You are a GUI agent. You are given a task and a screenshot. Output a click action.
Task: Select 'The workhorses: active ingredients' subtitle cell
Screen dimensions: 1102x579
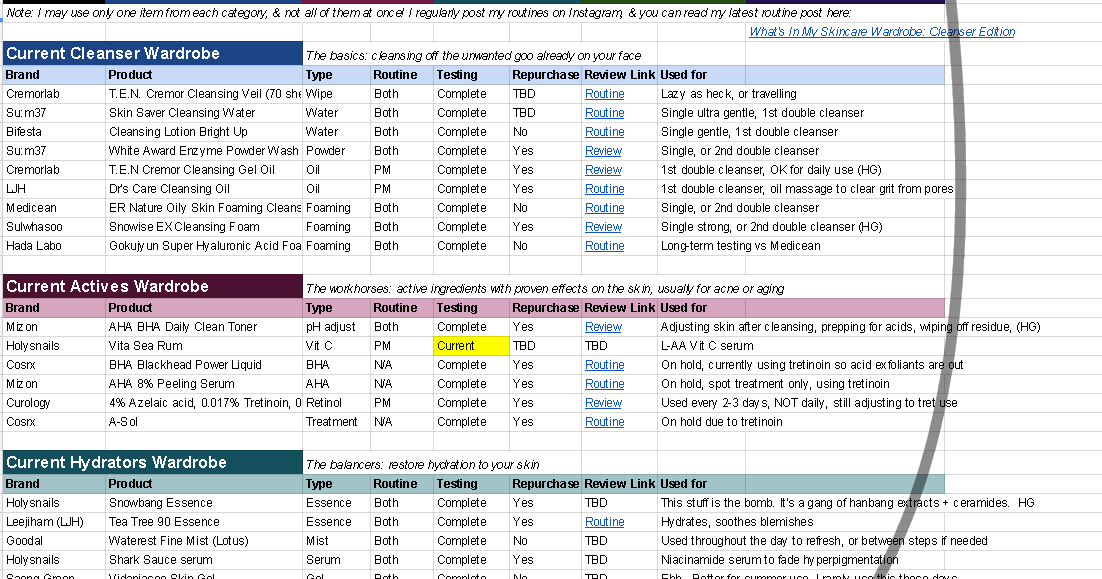(545, 289)
